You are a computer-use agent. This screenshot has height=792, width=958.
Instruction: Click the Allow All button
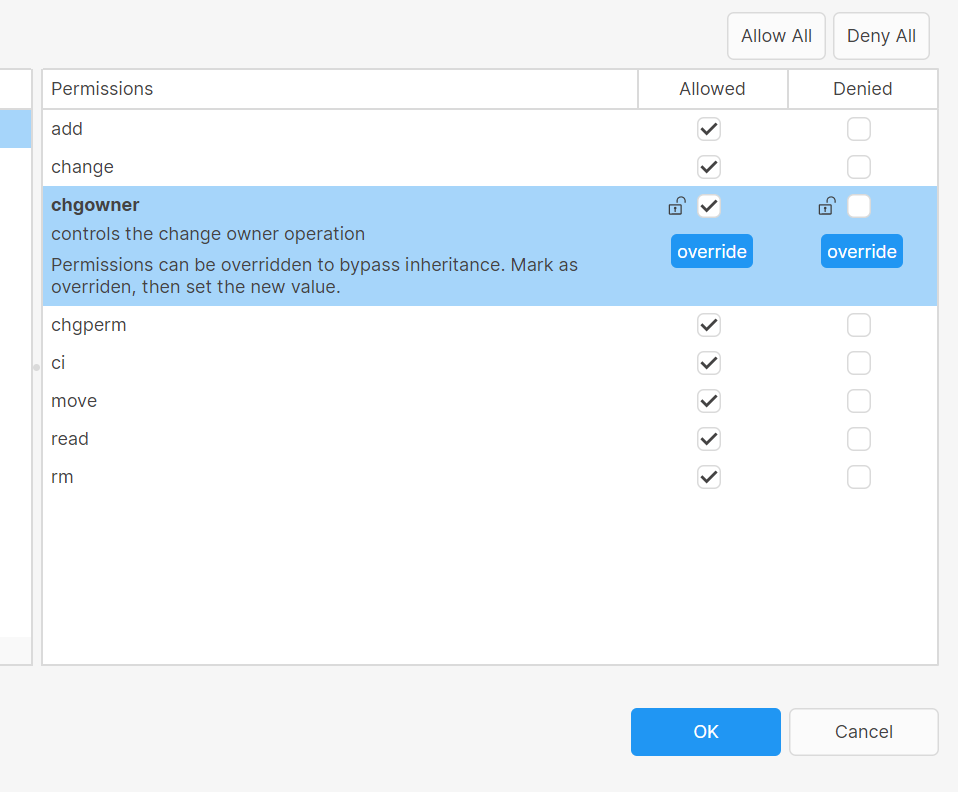click(x=776, y=35)
